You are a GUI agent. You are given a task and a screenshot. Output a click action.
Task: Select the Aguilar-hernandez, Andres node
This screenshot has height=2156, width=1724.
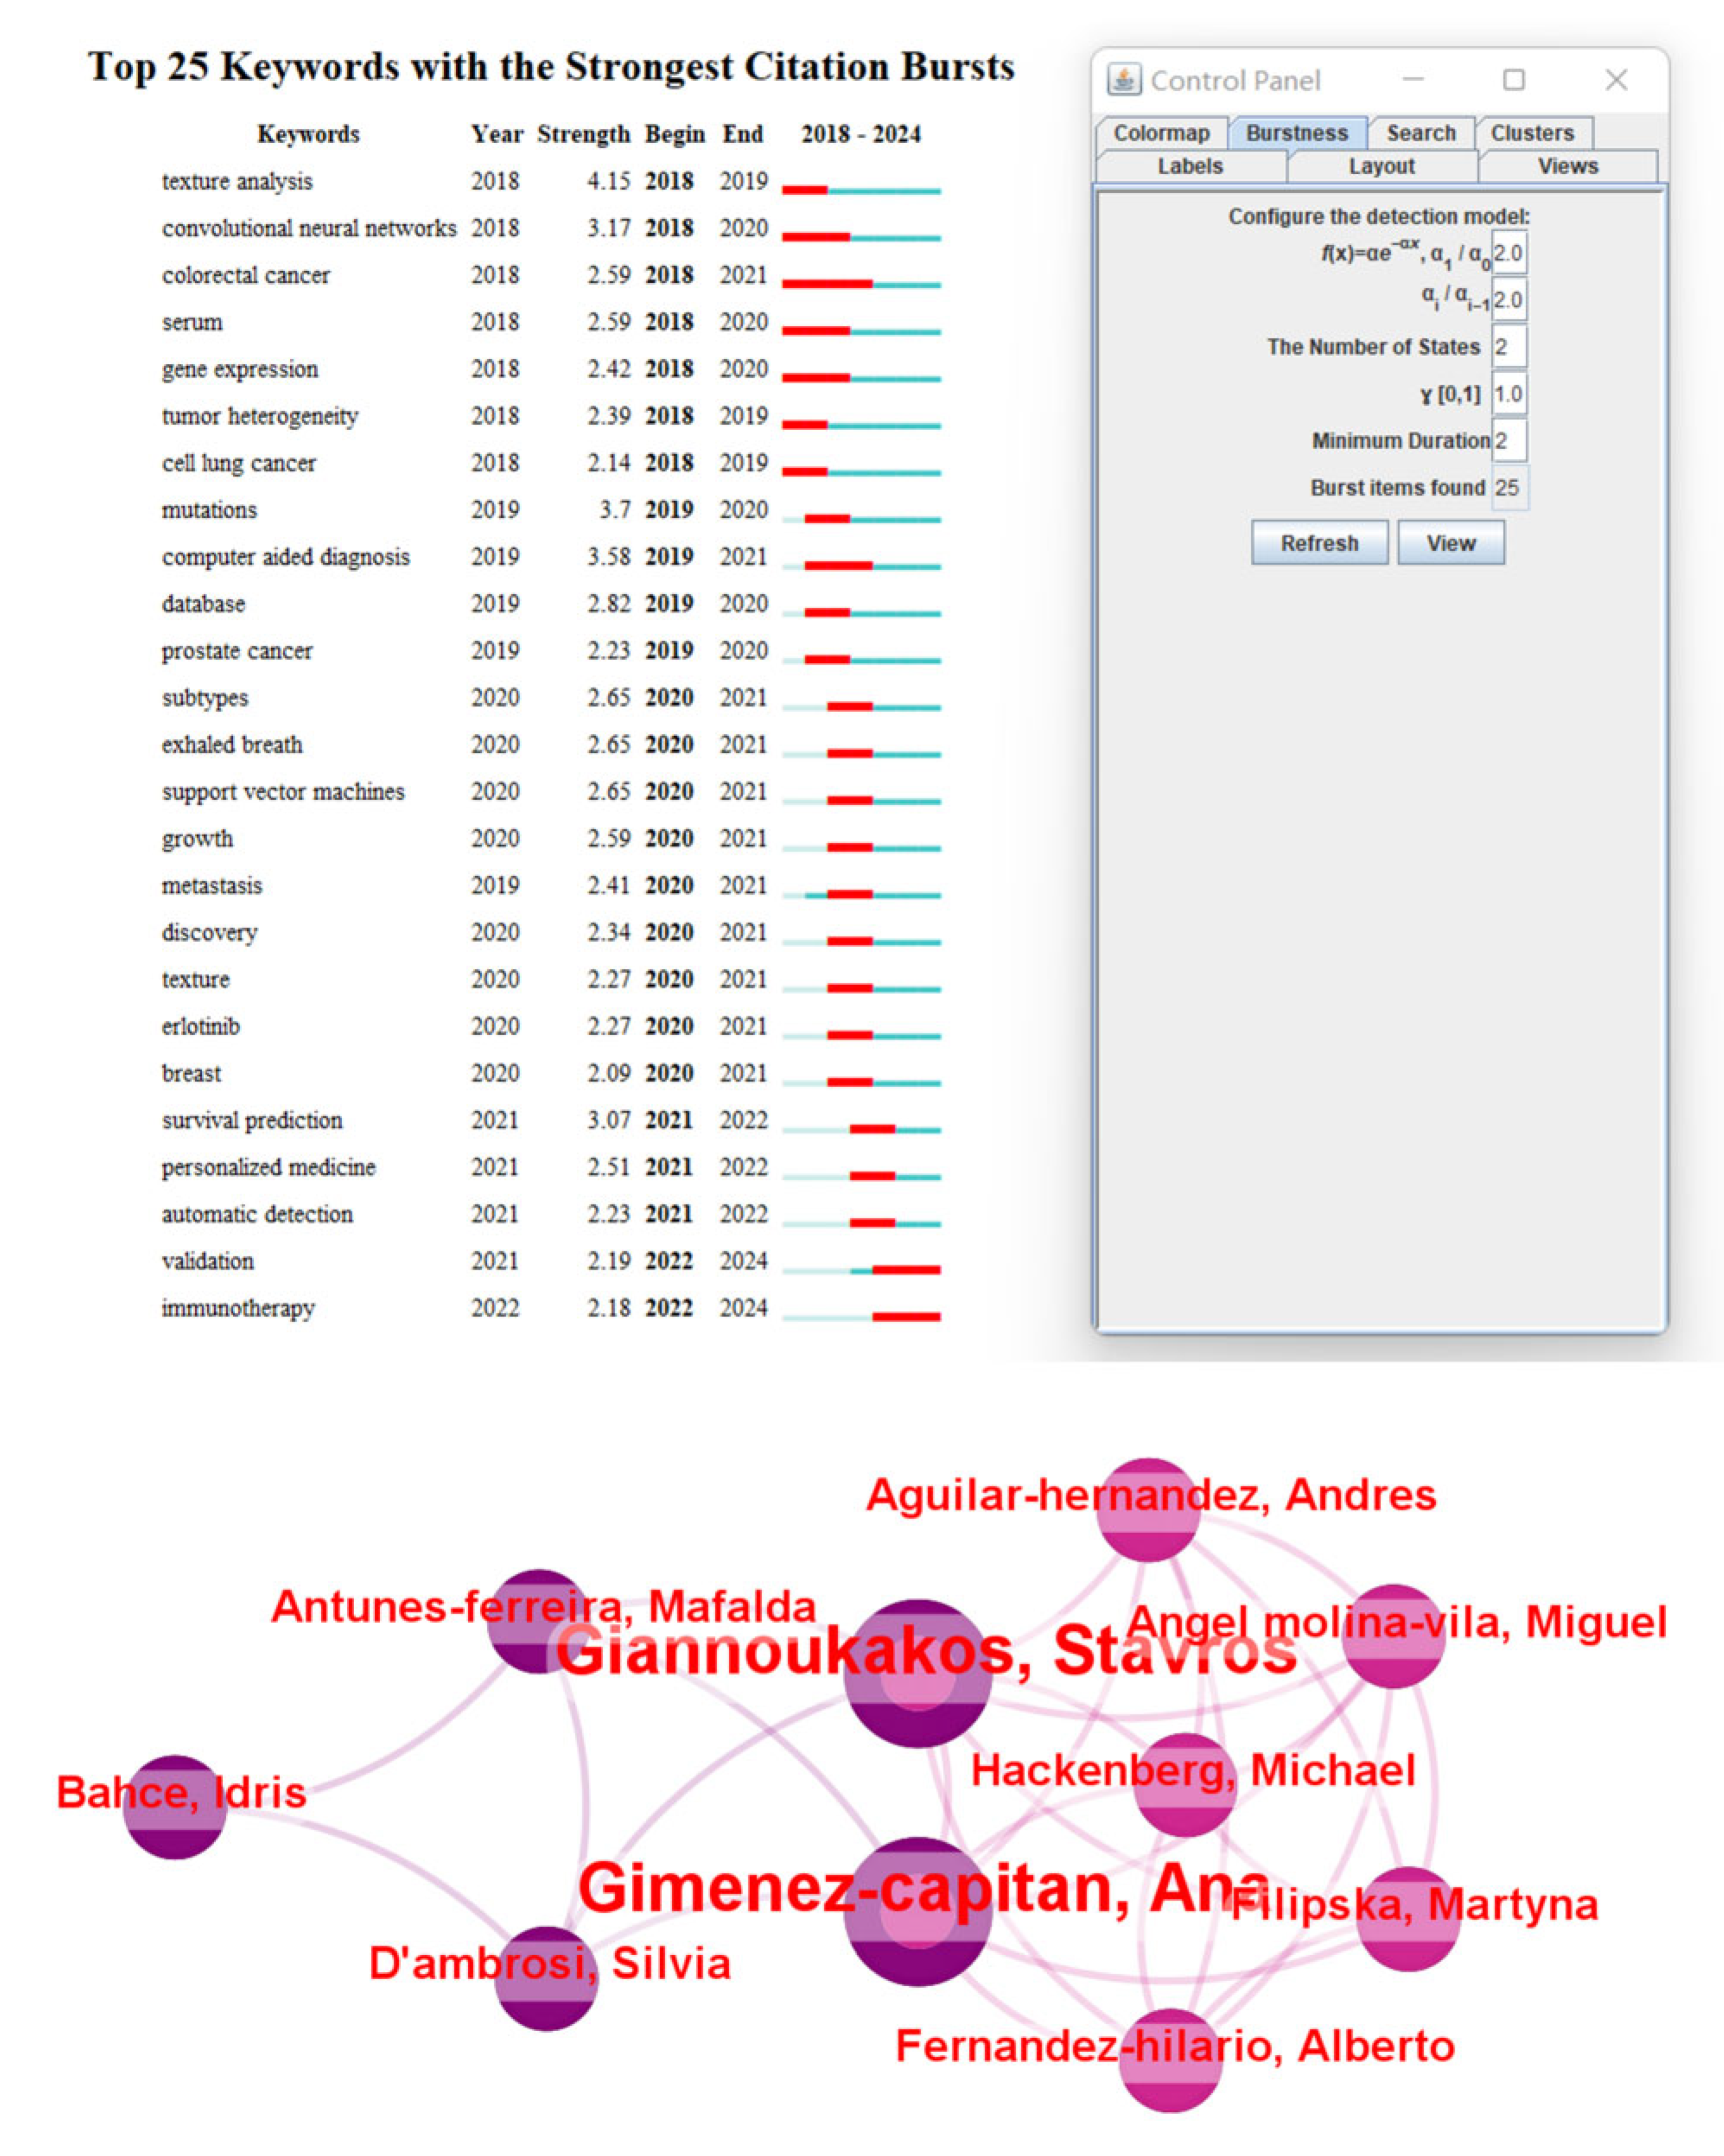(x=1148, y=1510)
